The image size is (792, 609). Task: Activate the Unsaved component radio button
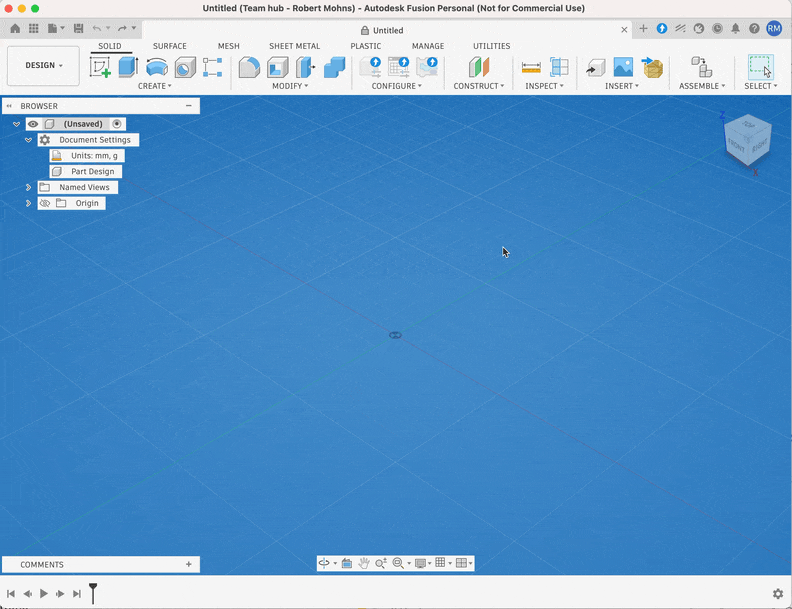click(117, 124)
